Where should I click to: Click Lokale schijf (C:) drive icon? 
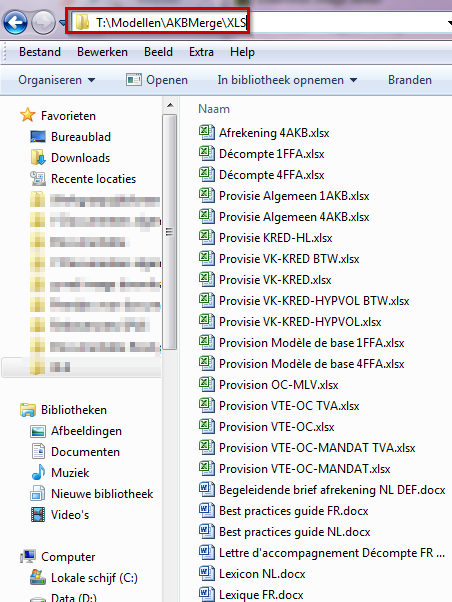[38, 577]
